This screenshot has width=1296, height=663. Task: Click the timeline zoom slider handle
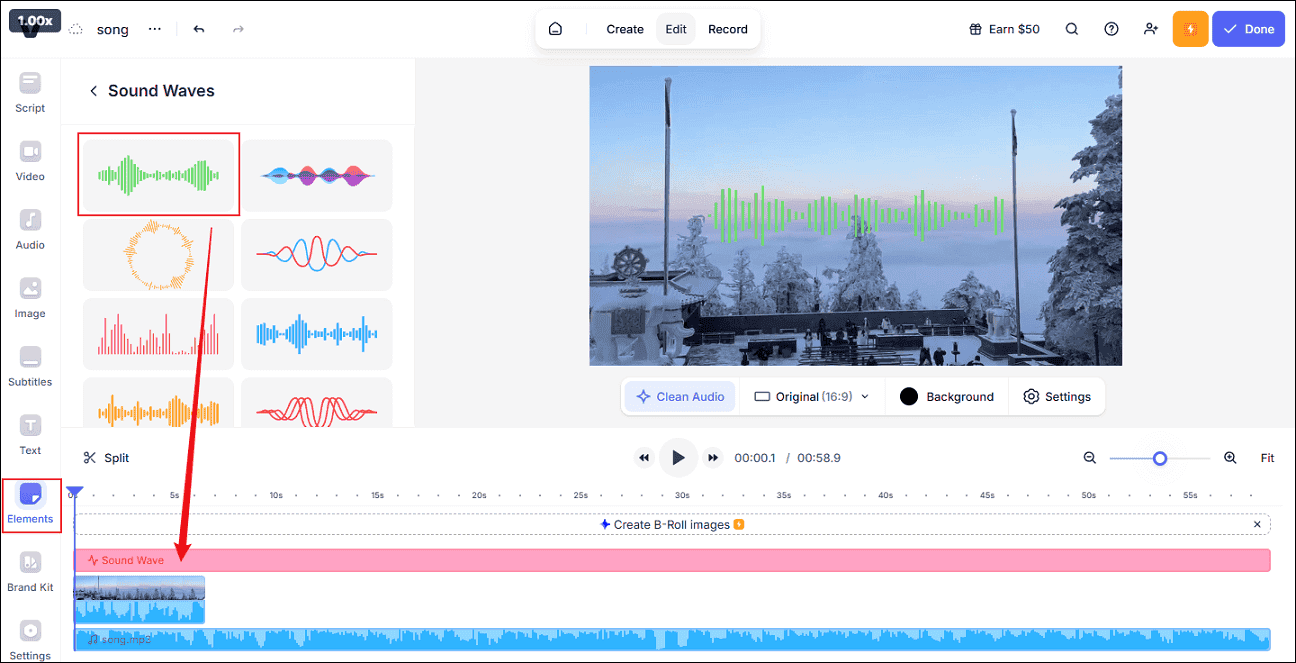[1160, 458]
